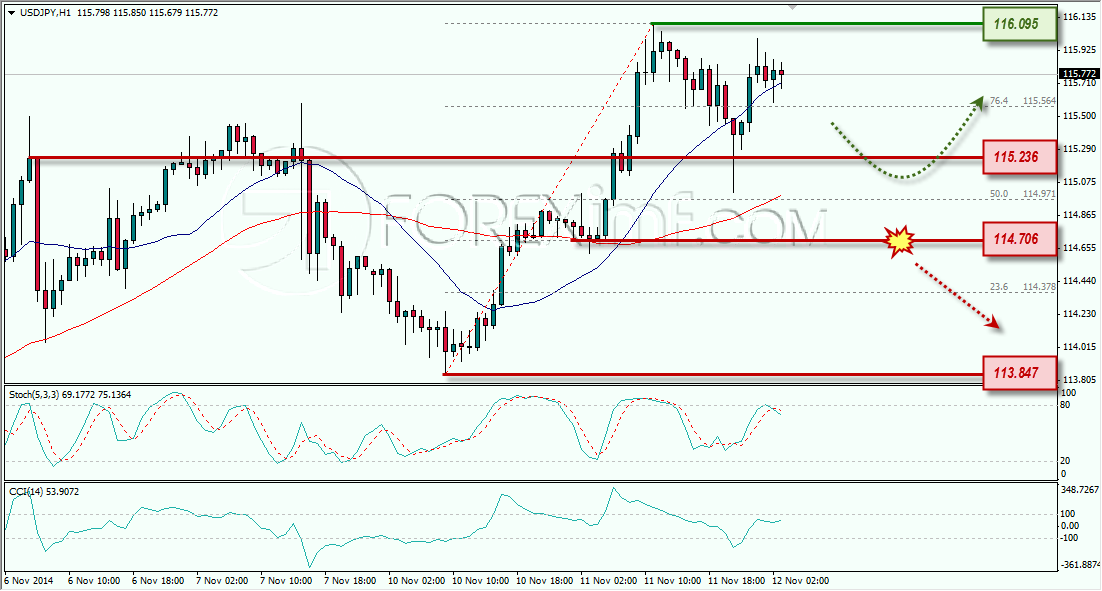Click price axis value 114.440
This screenshot has height=591, width=1102.
click(1080, 281)
